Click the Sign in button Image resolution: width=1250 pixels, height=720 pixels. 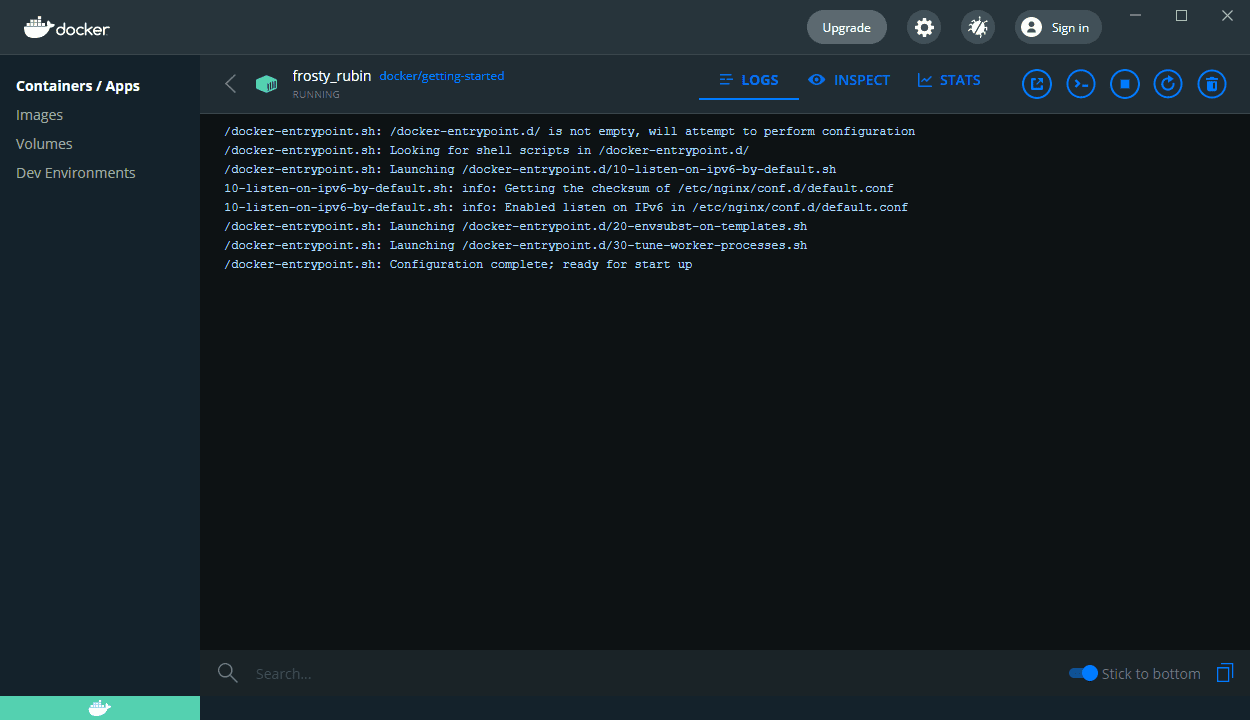point(1058,27)
